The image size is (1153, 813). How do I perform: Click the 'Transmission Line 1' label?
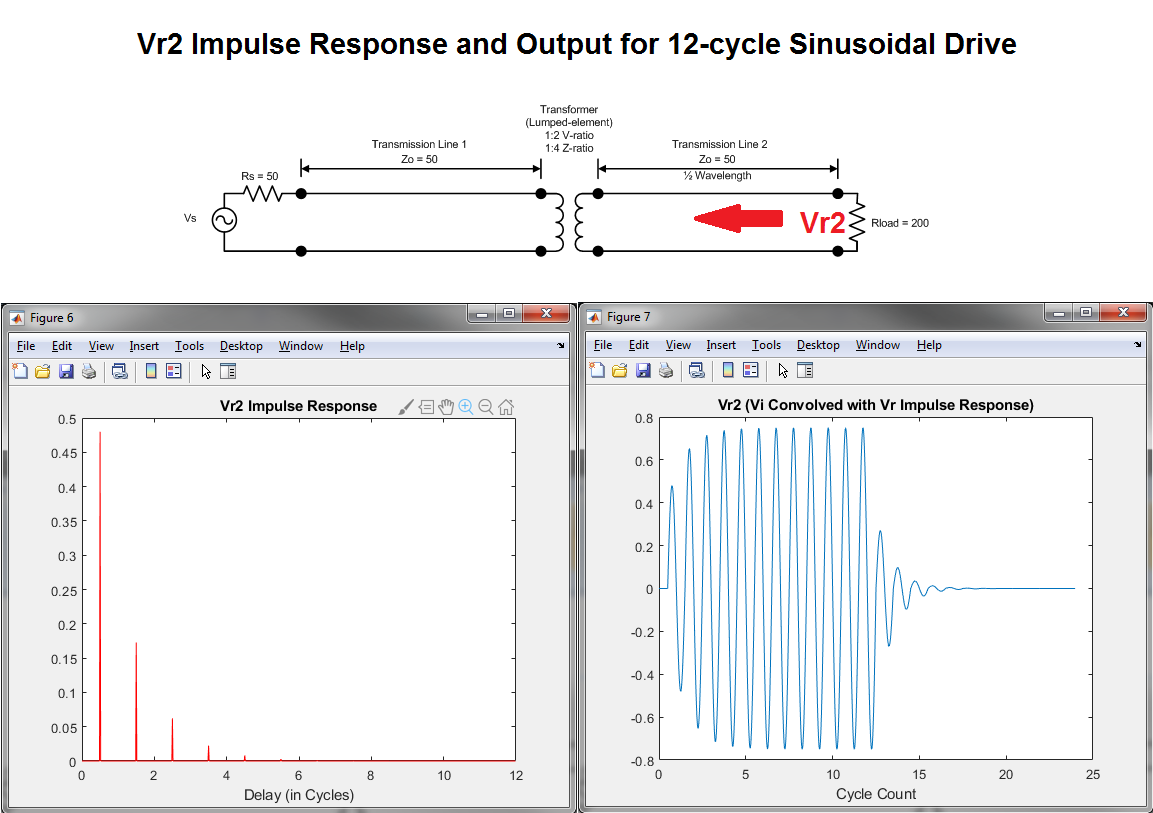[419, 145]
